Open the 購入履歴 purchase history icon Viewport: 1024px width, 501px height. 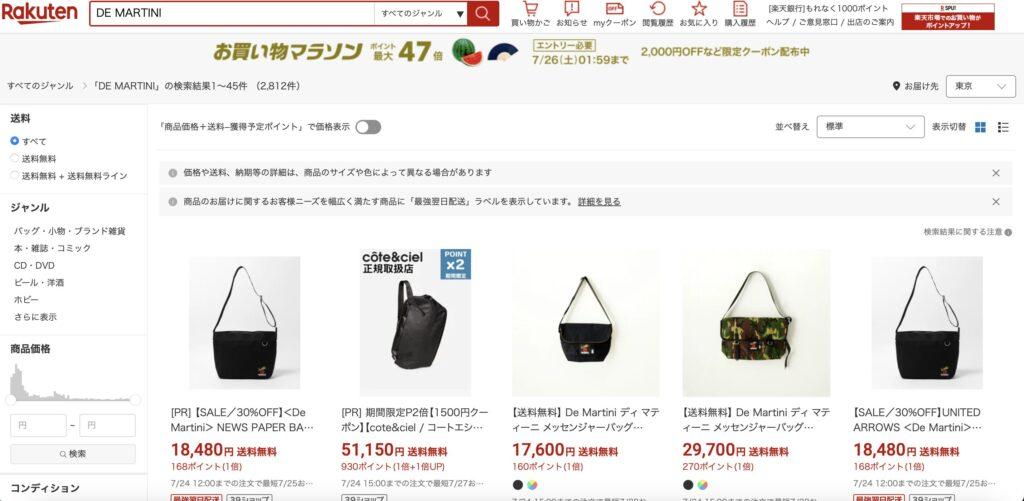740,9
